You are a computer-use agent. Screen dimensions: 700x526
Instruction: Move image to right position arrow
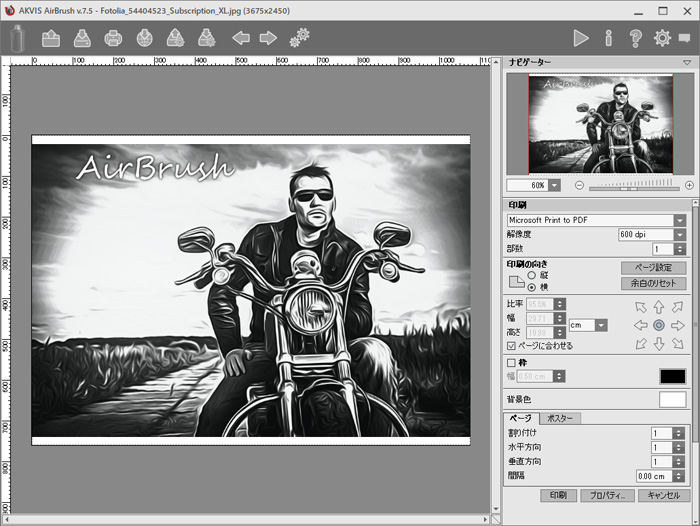[x=678, y=325]
